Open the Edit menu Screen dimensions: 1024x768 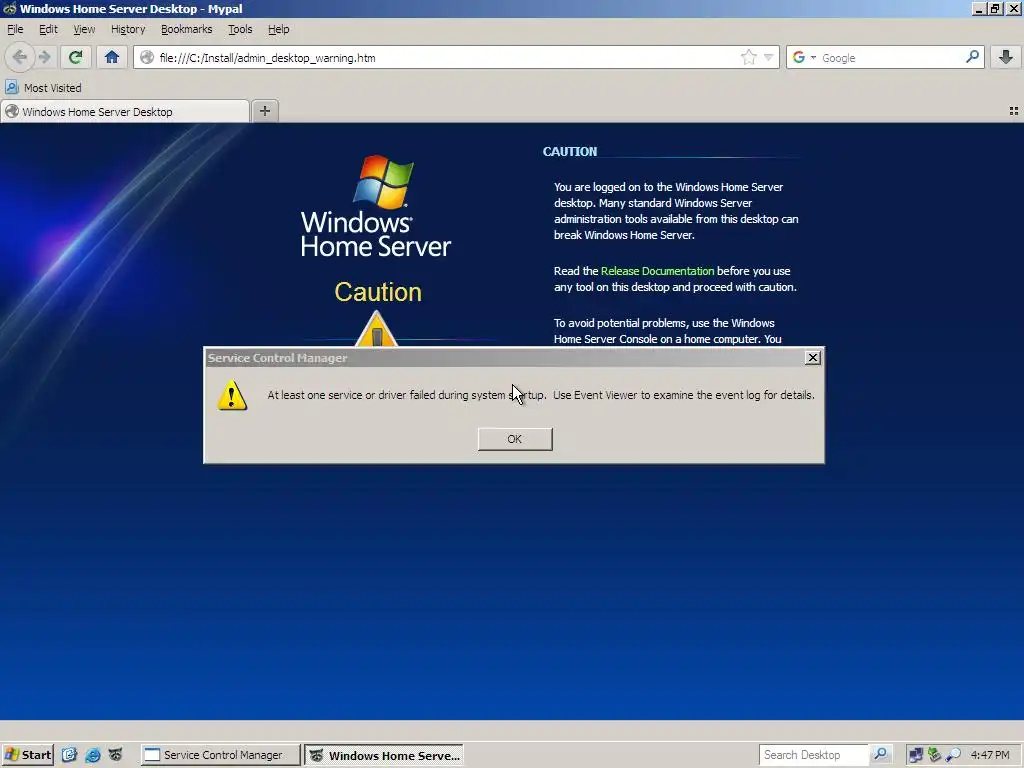(48, 29)
